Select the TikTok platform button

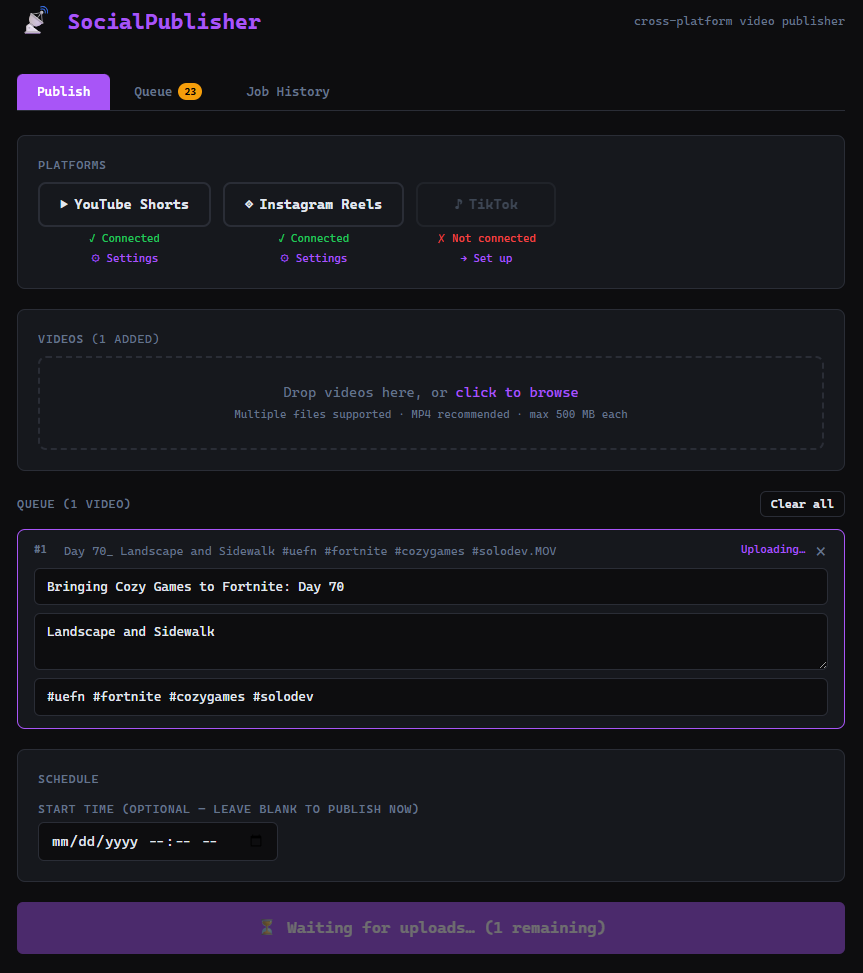pos(485,204)
